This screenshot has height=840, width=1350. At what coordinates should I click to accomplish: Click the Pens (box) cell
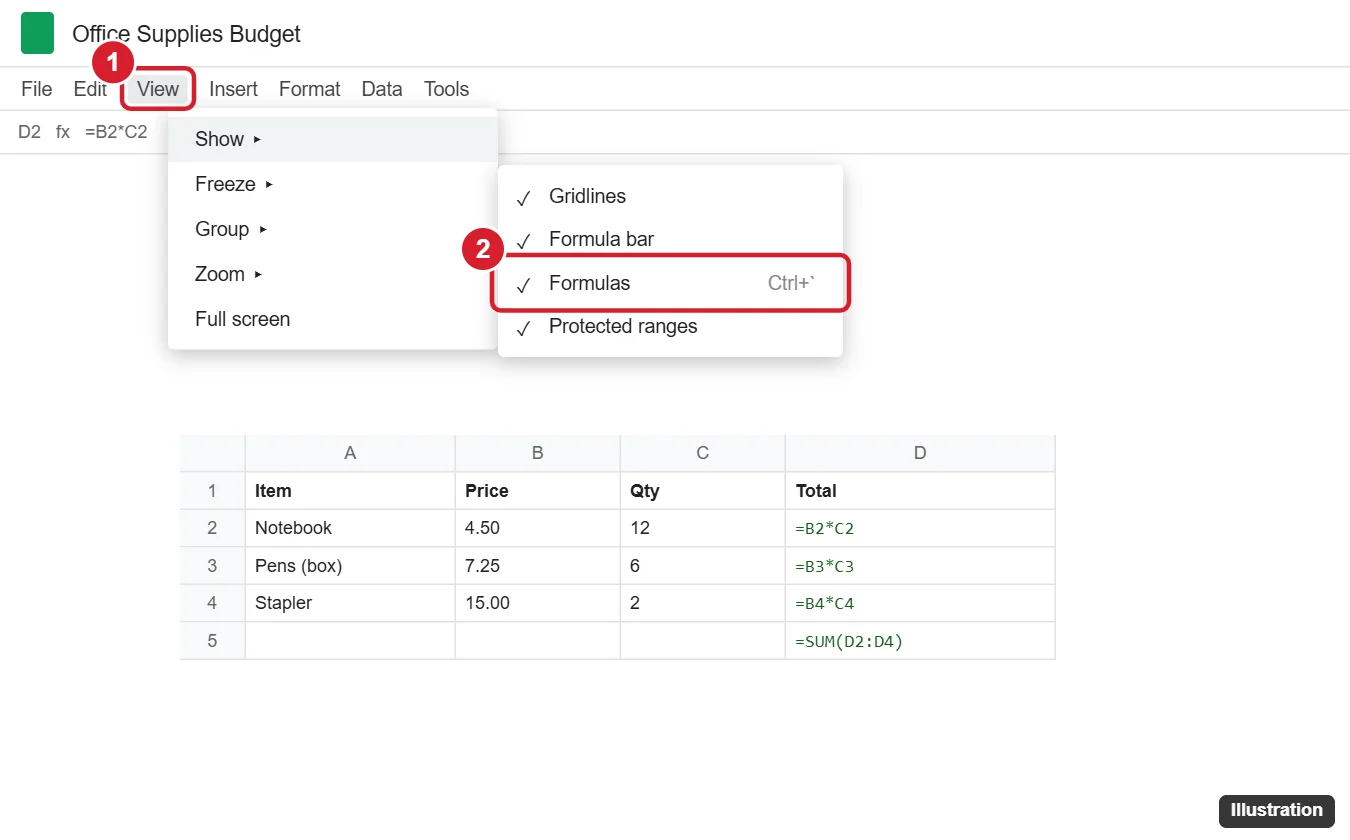tap(350, 566)
